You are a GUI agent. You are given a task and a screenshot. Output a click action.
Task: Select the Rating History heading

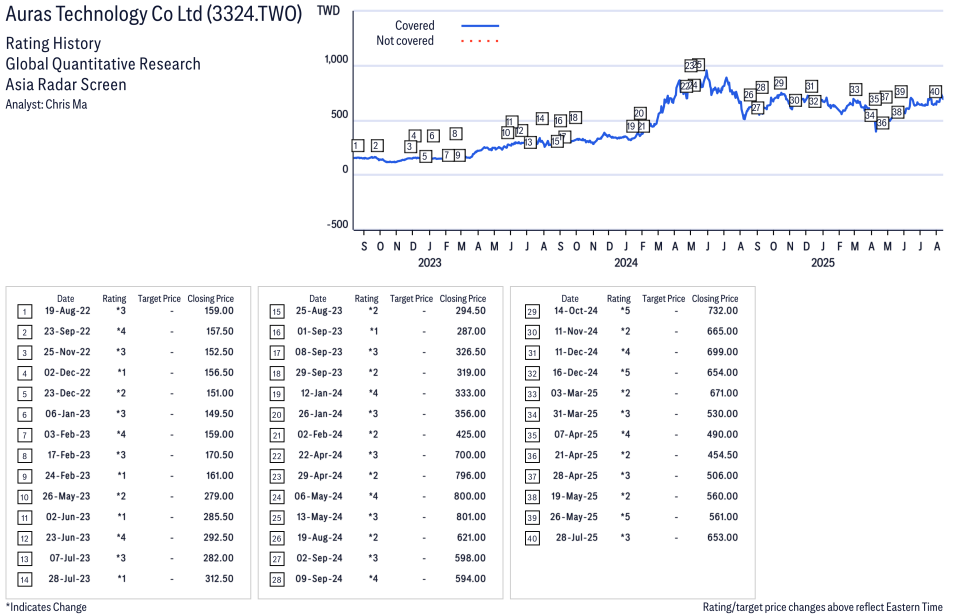54,44
